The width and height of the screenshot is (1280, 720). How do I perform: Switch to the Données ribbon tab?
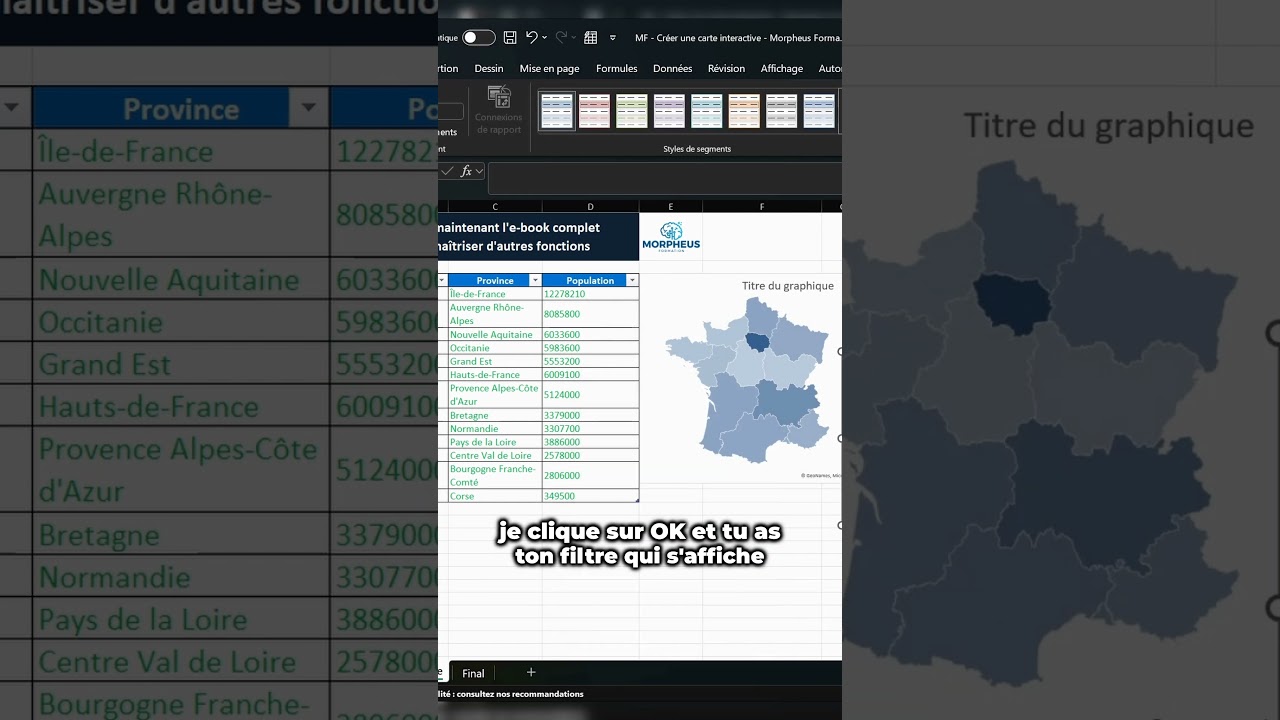tap(672, 68)
